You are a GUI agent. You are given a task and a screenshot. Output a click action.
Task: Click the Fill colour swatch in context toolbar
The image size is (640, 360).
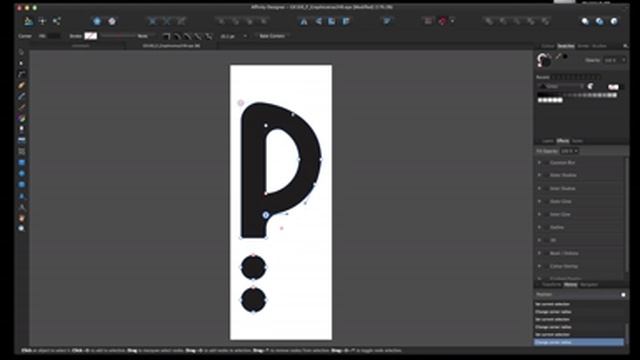(53, 36)
